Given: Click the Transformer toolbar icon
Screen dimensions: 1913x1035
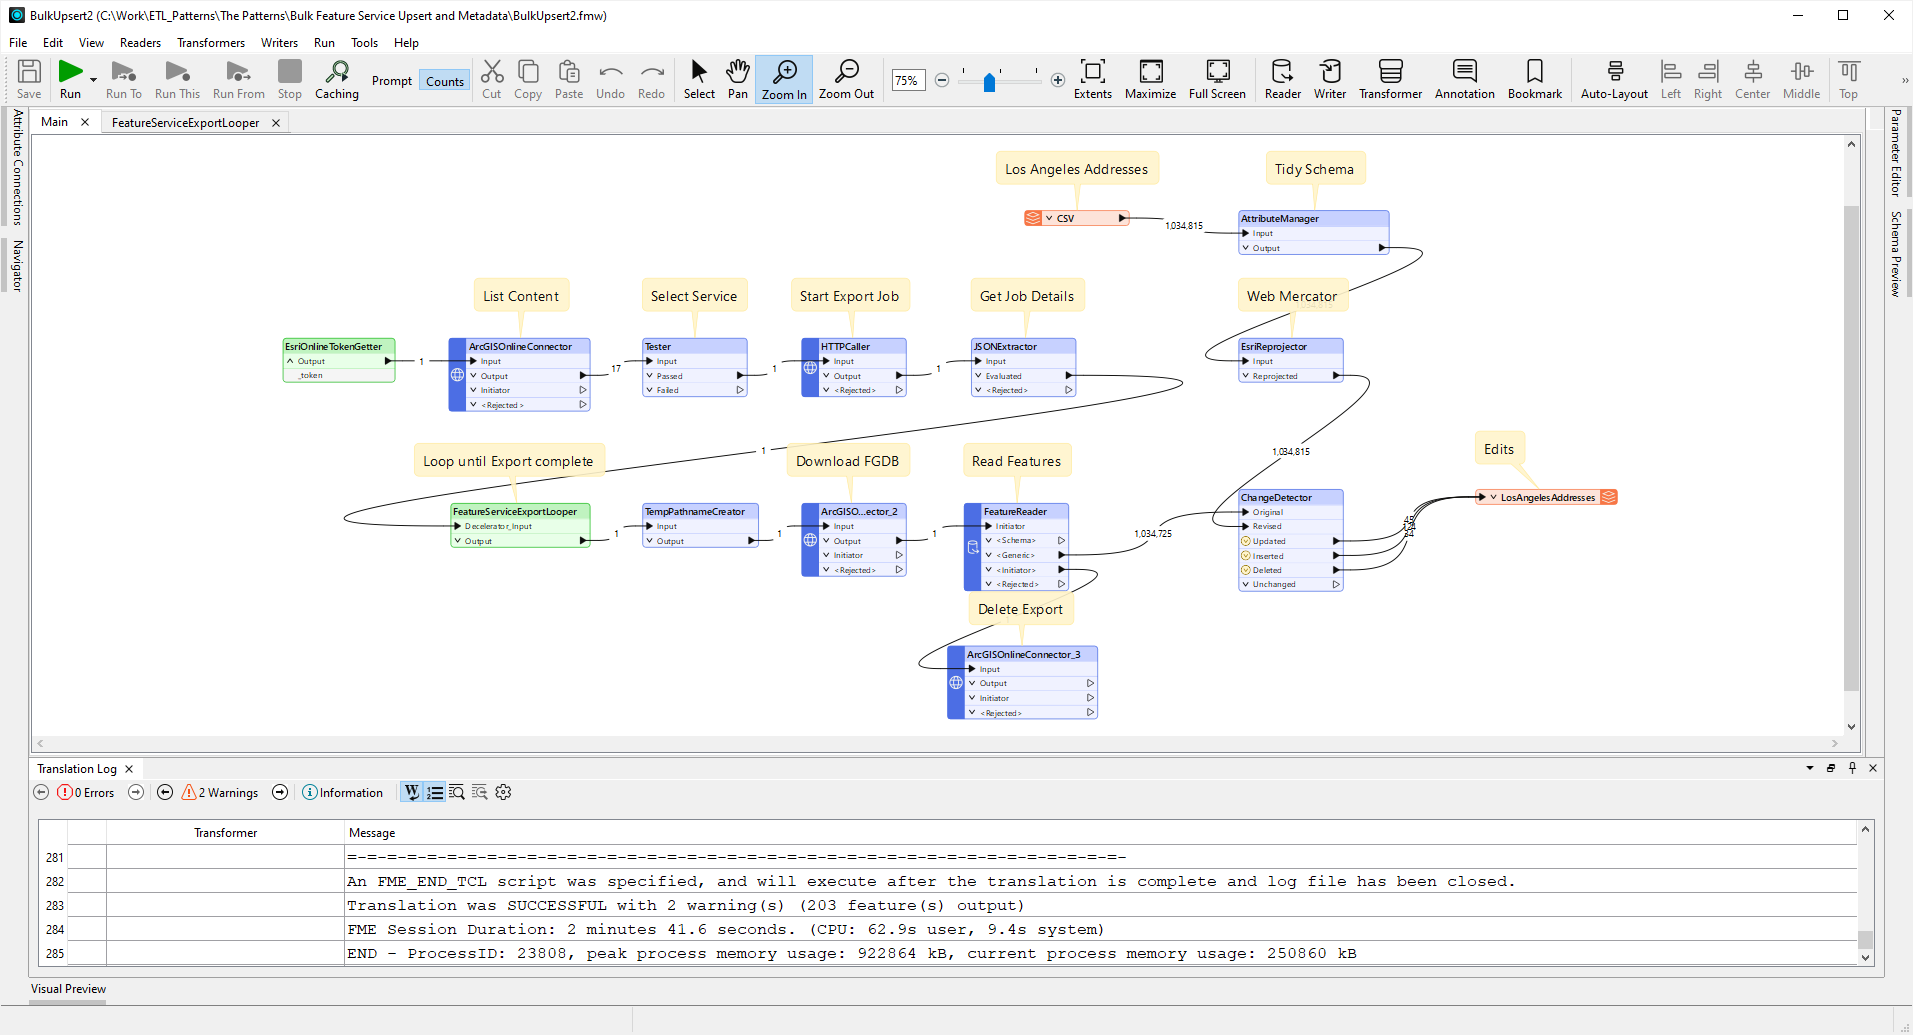Looking at the screenshot, I should pos(1389,79).
